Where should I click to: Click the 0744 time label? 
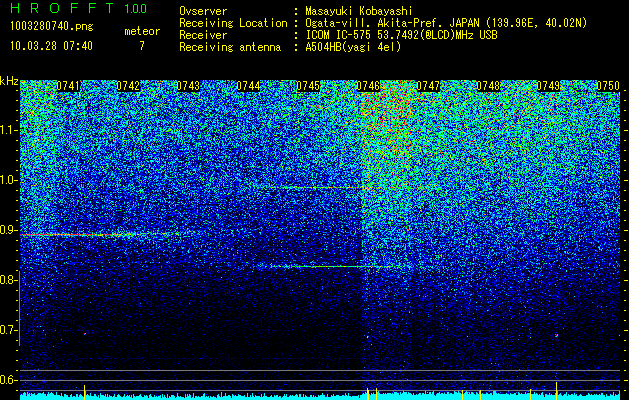tap(248, 86)
